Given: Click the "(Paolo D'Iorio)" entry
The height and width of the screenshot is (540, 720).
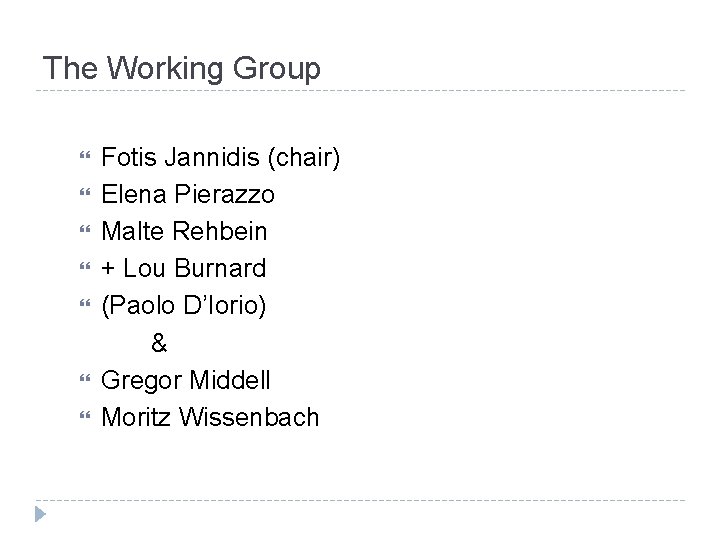Looking at the screenshot, I should [x=185, y=306].
